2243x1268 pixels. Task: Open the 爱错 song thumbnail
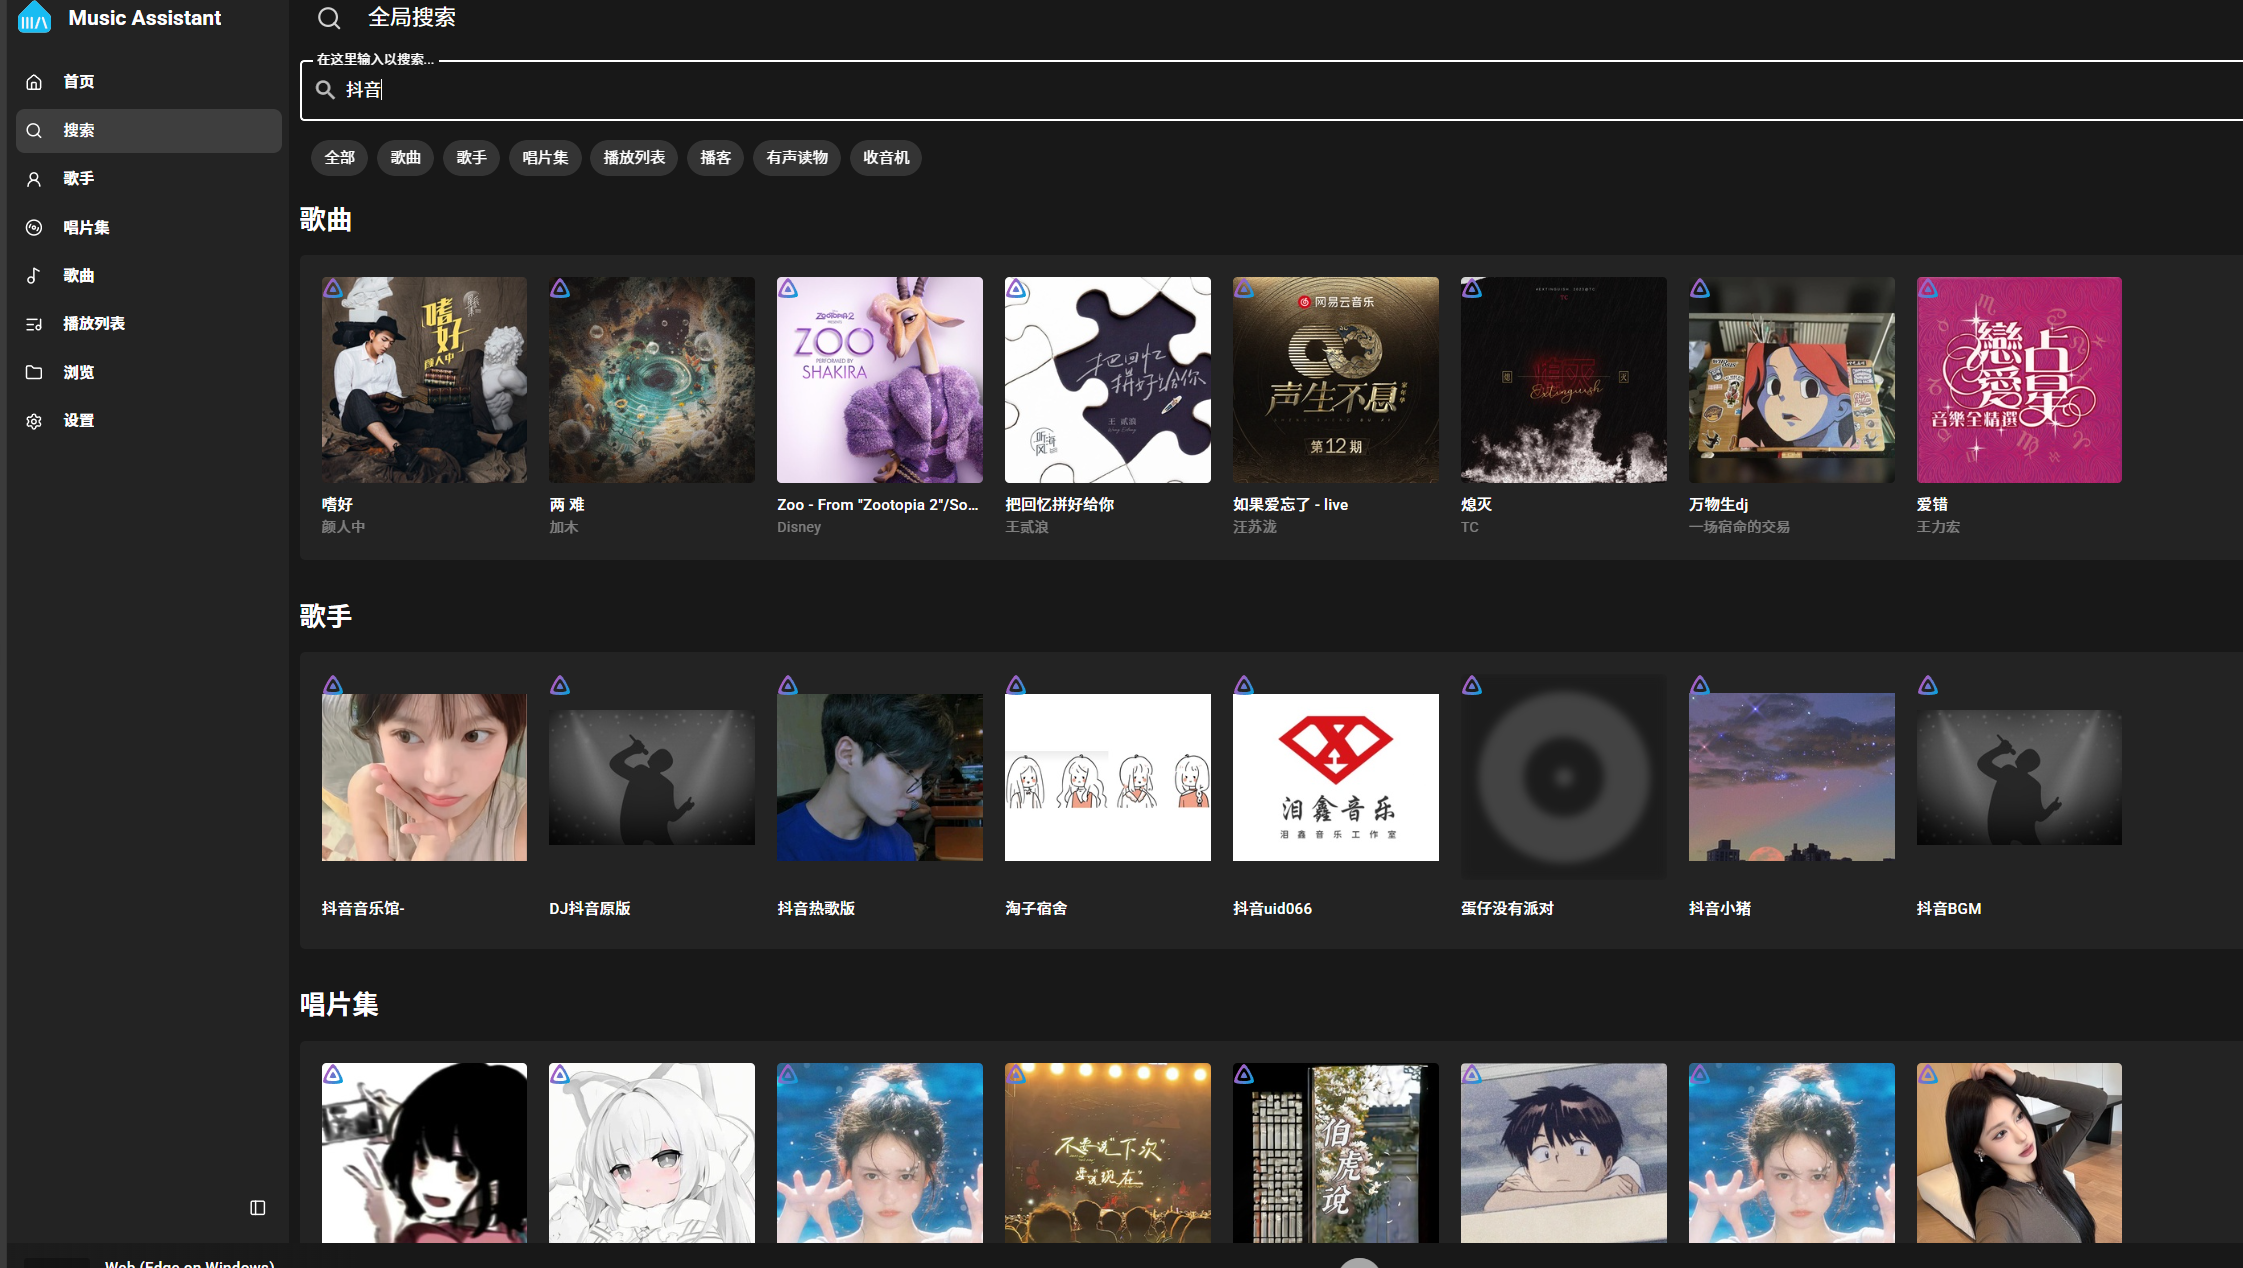pos(2018,380)
